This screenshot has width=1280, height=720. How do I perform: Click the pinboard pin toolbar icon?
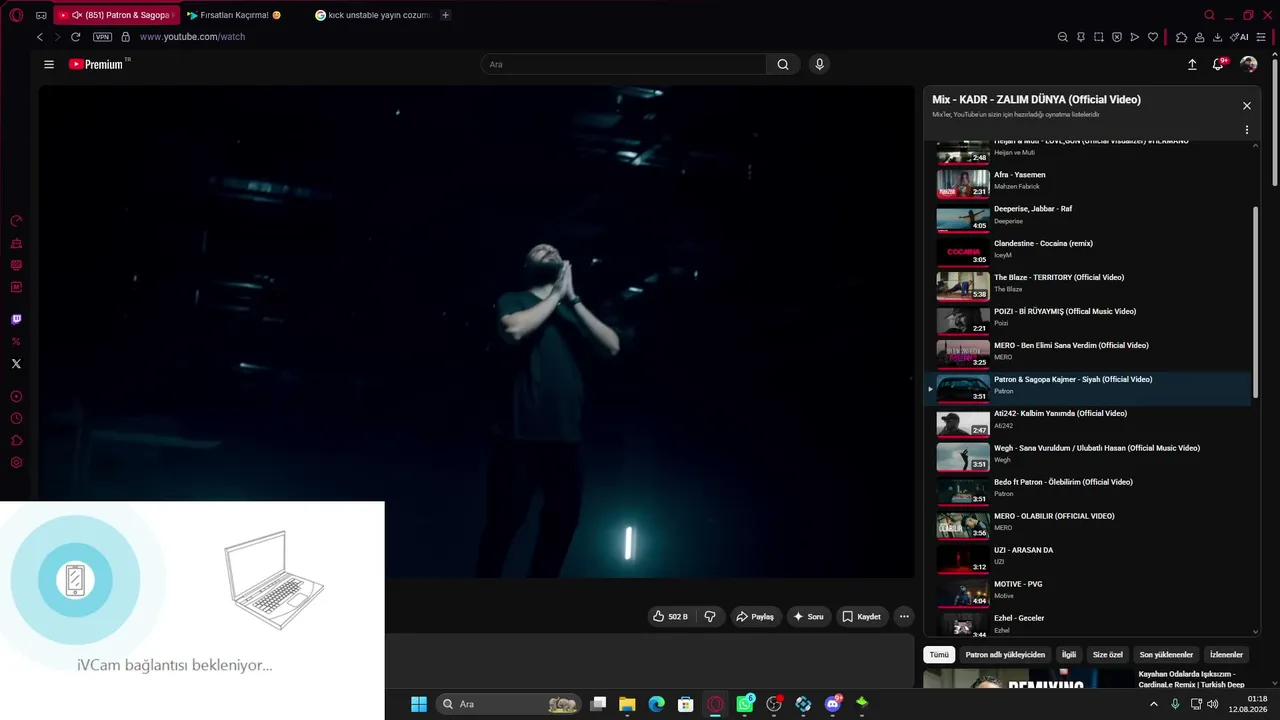click(x=1081, y=37)
